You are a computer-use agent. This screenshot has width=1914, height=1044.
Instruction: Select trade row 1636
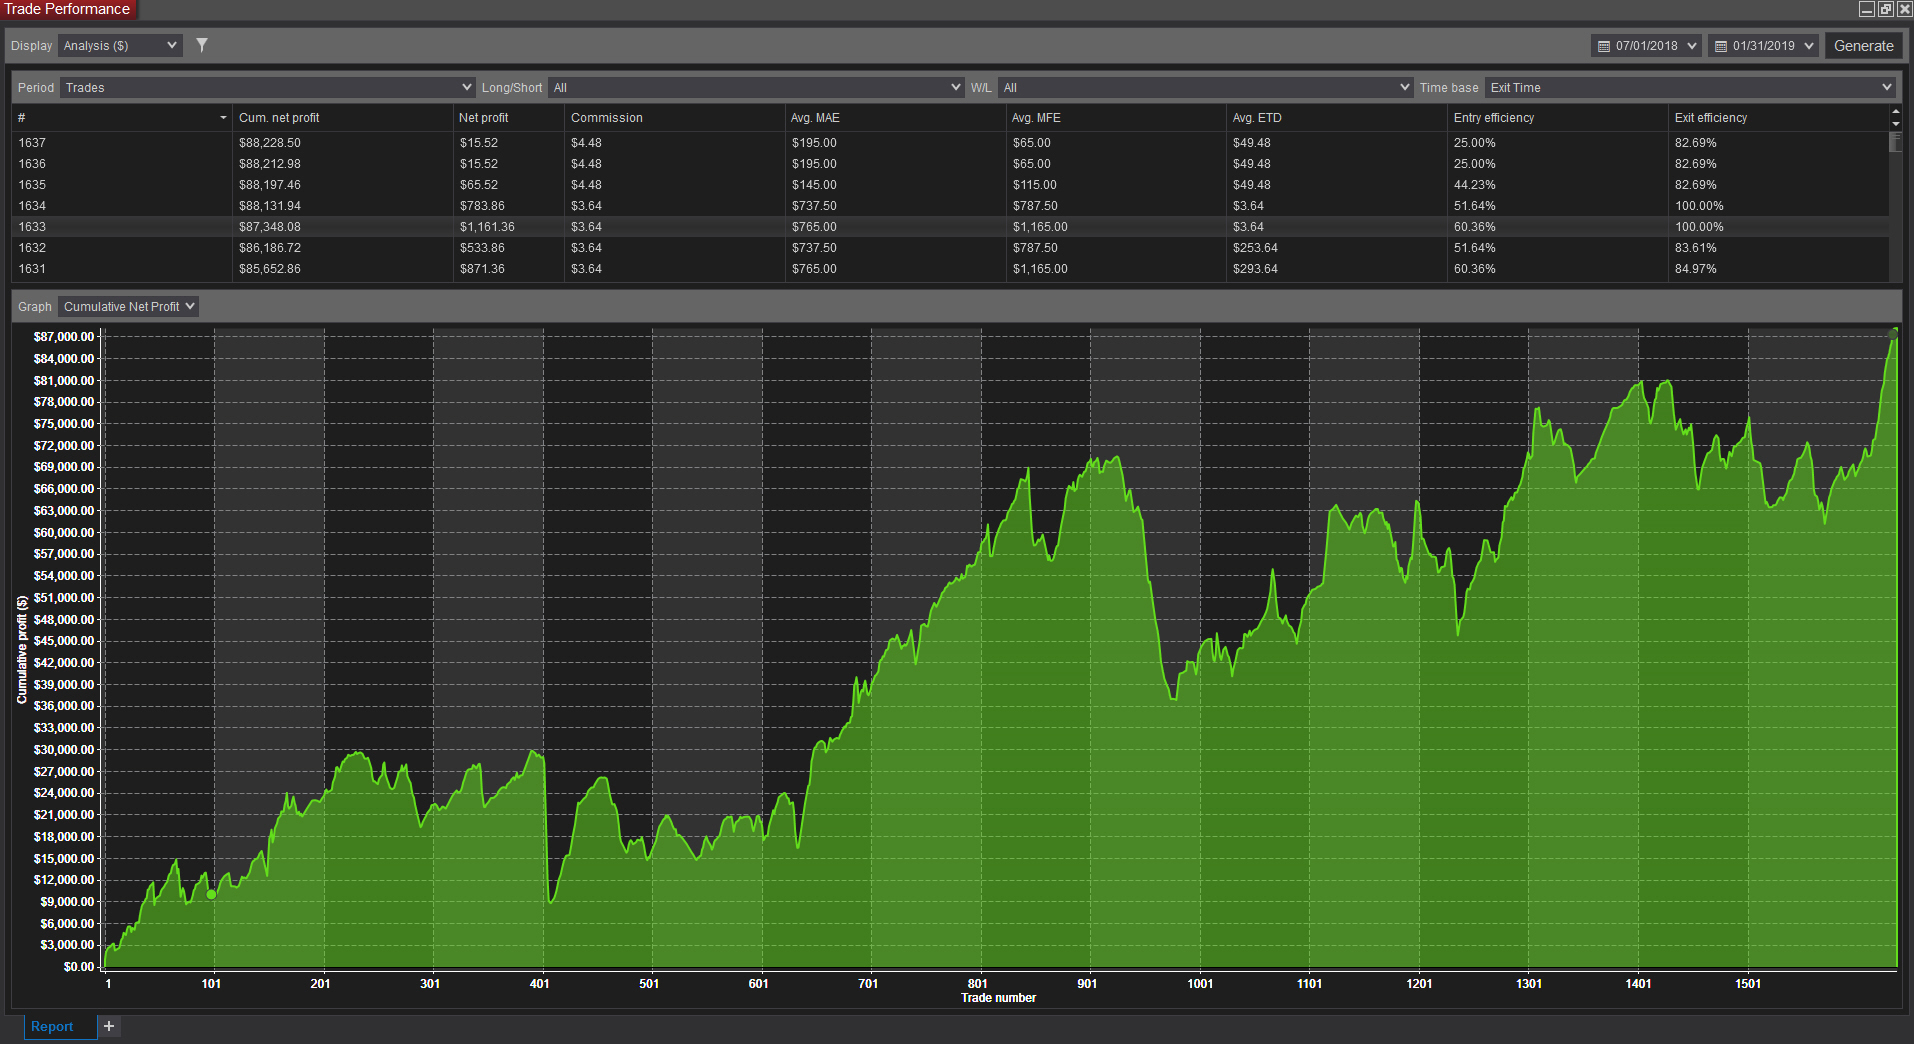[950, 164]
